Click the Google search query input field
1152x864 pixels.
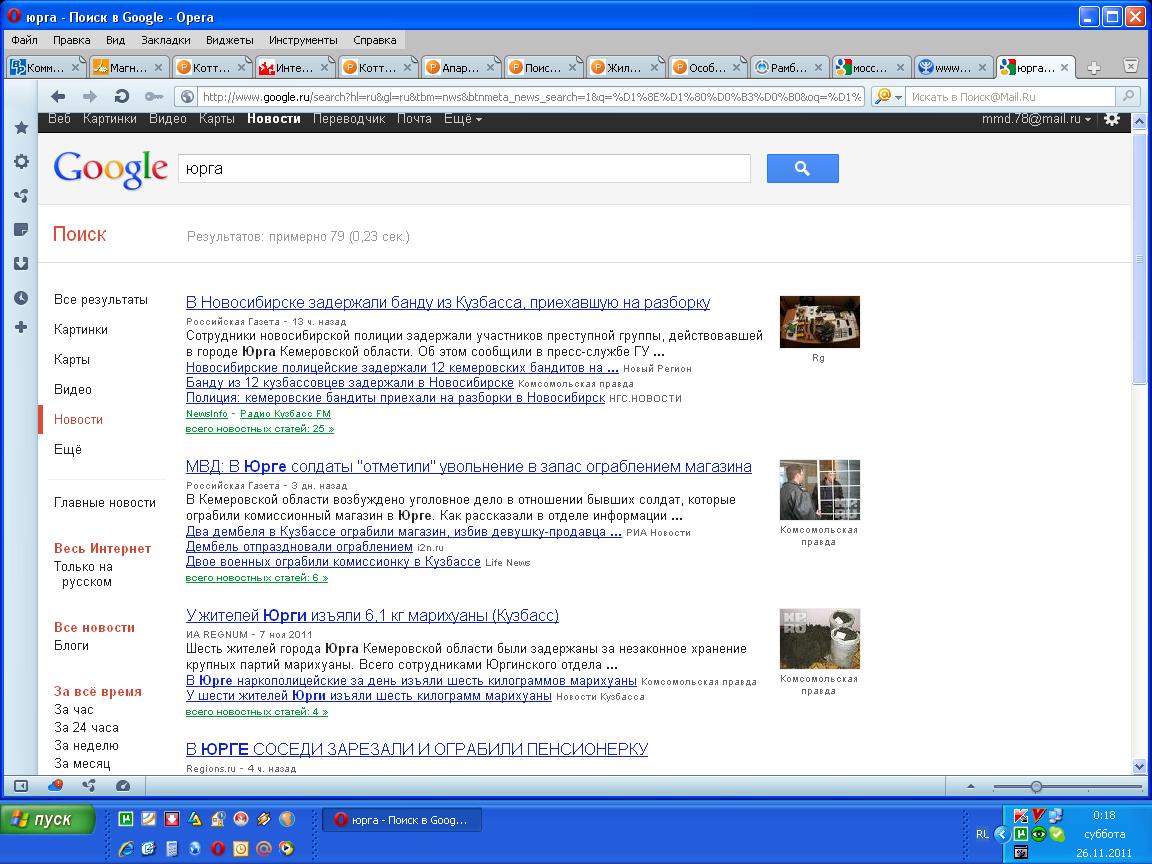[463, 169]
